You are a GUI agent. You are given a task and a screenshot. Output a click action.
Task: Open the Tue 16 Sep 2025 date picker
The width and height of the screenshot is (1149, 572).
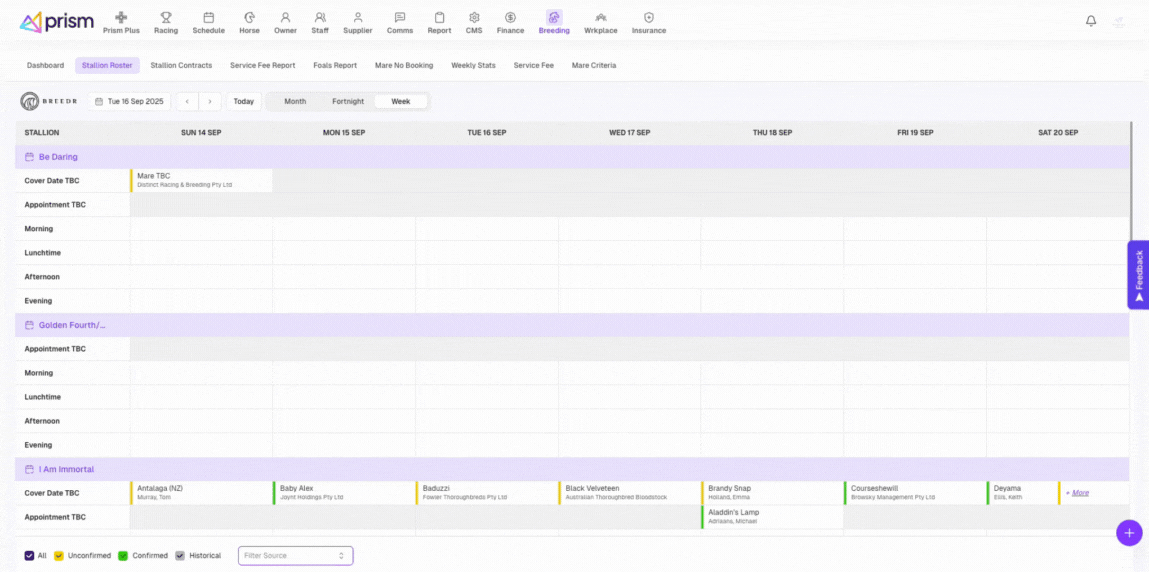129,101
